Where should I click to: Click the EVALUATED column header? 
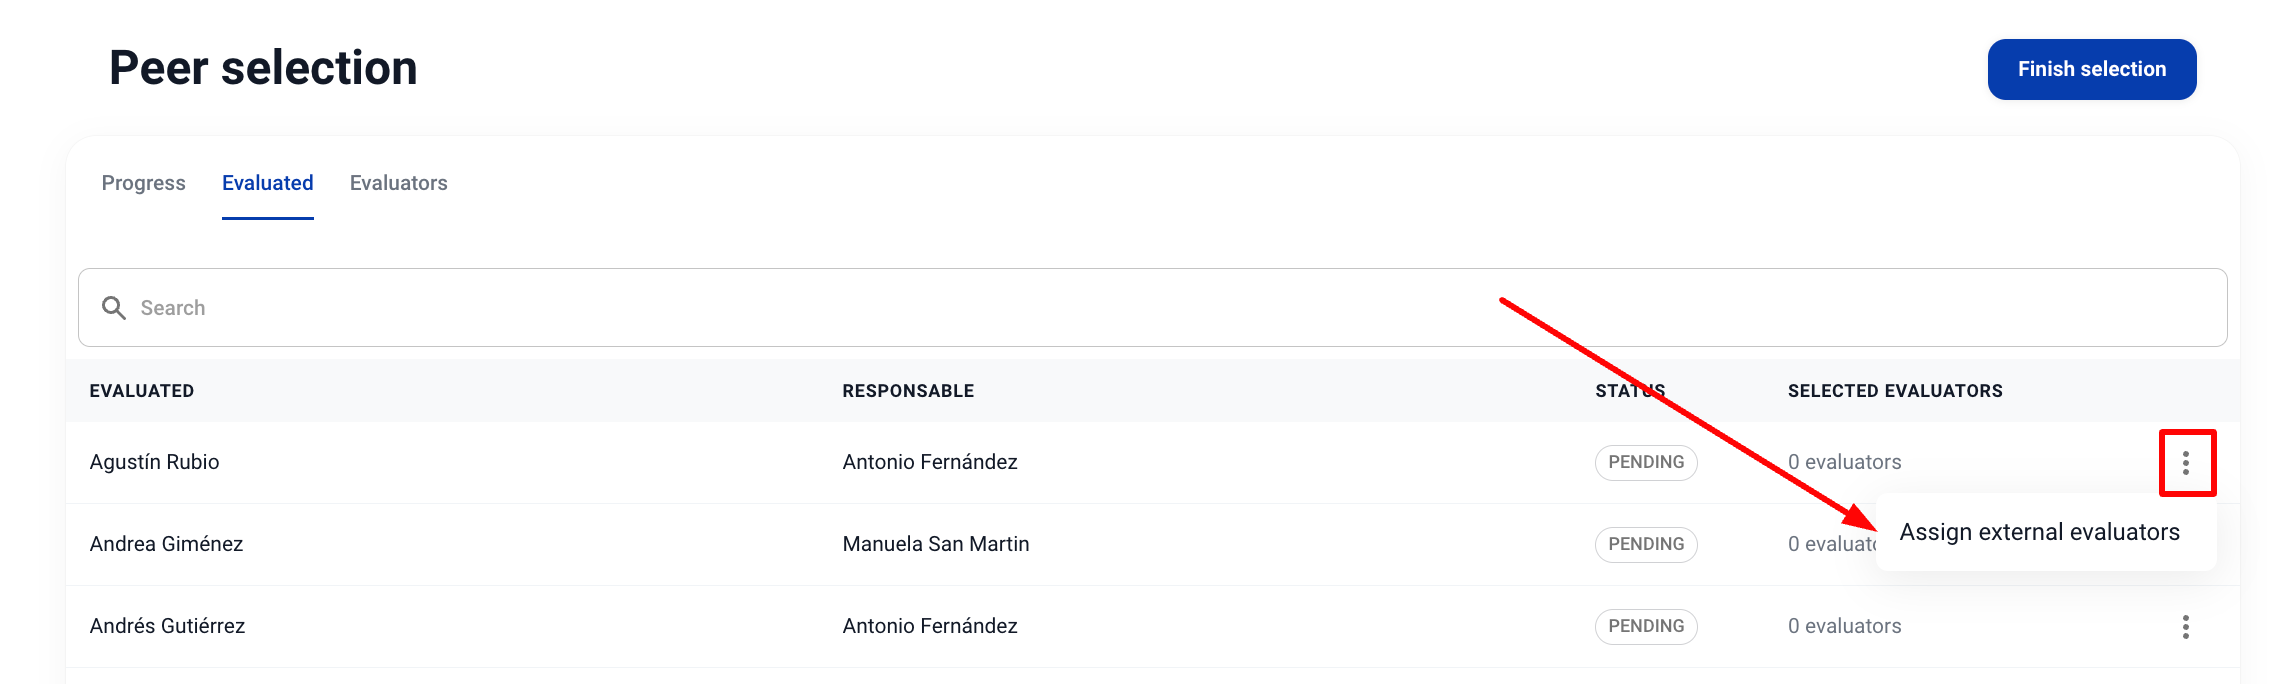tap(141, 391)
